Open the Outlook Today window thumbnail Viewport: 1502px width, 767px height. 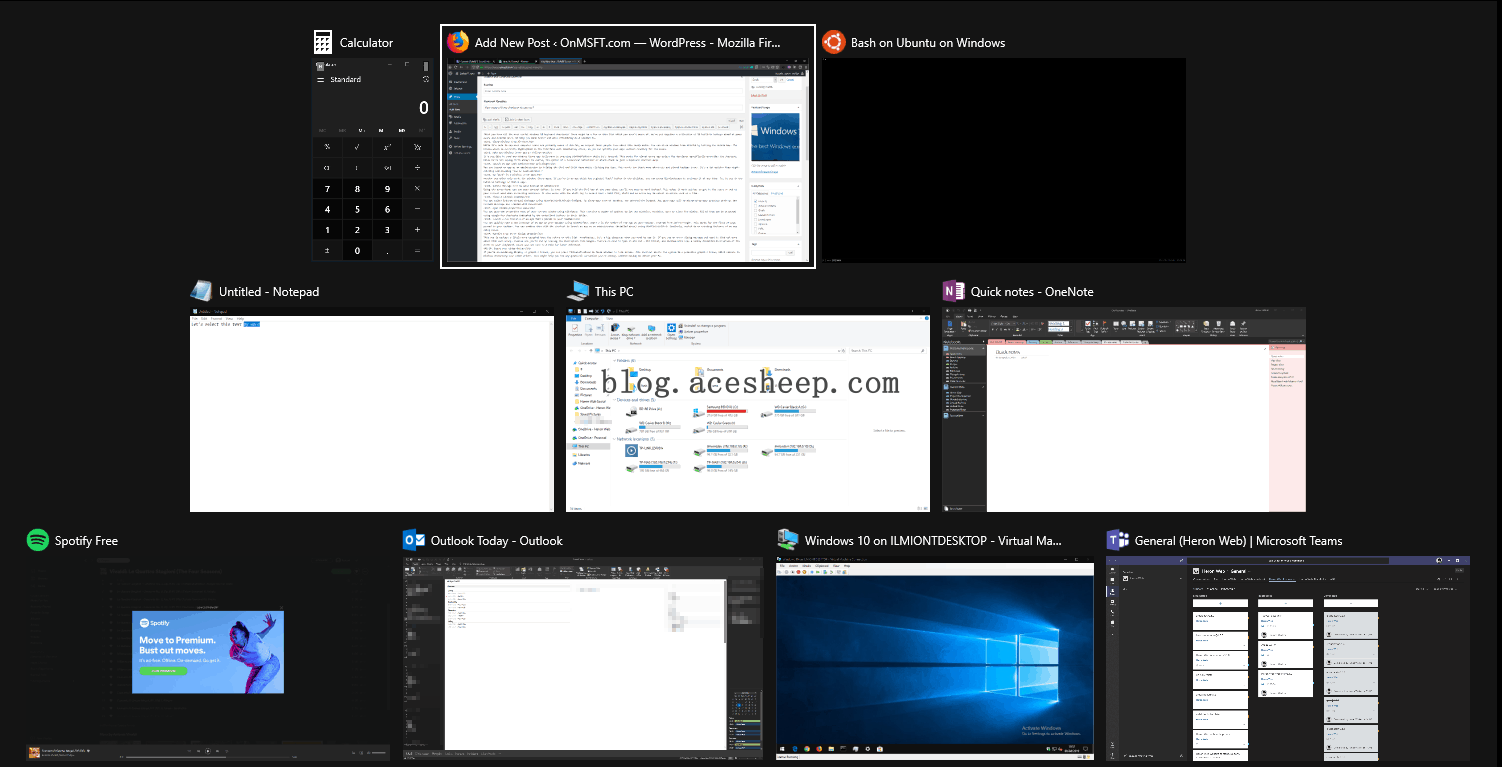pos(584,659)
